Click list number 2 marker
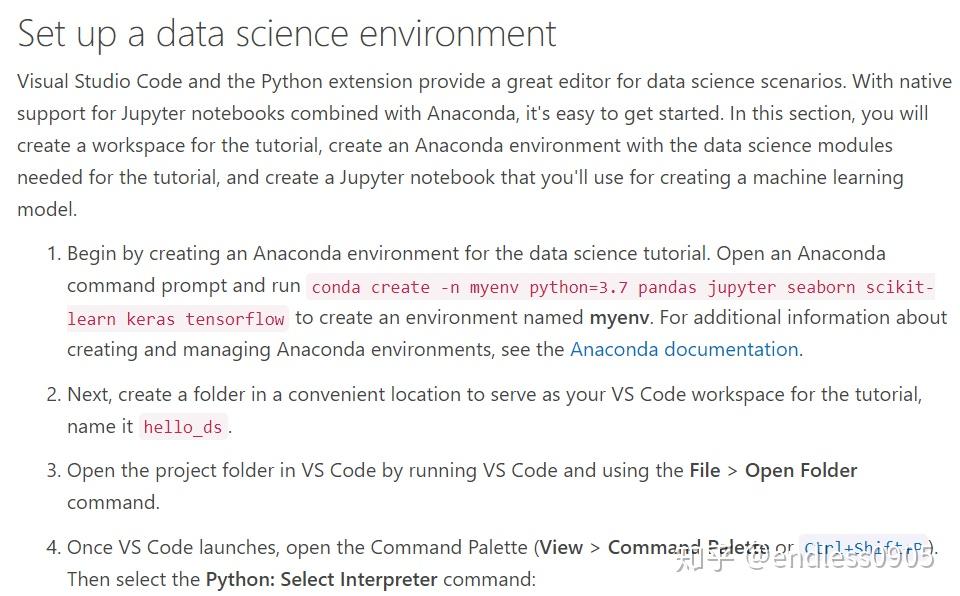The height and width of the screenshot is (596, 960). [53, 395]
